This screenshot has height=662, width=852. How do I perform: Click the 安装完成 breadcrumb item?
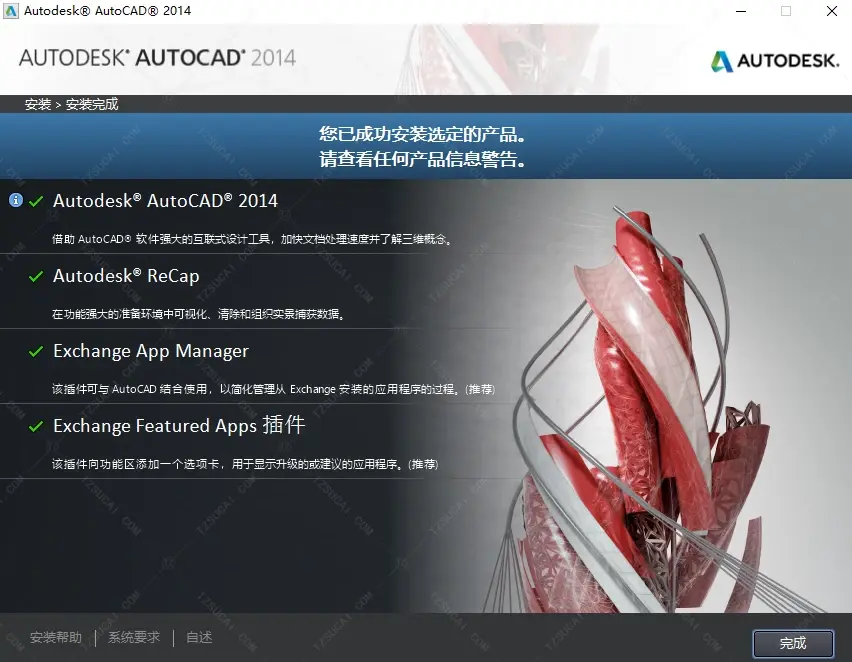tap(92, 104)
